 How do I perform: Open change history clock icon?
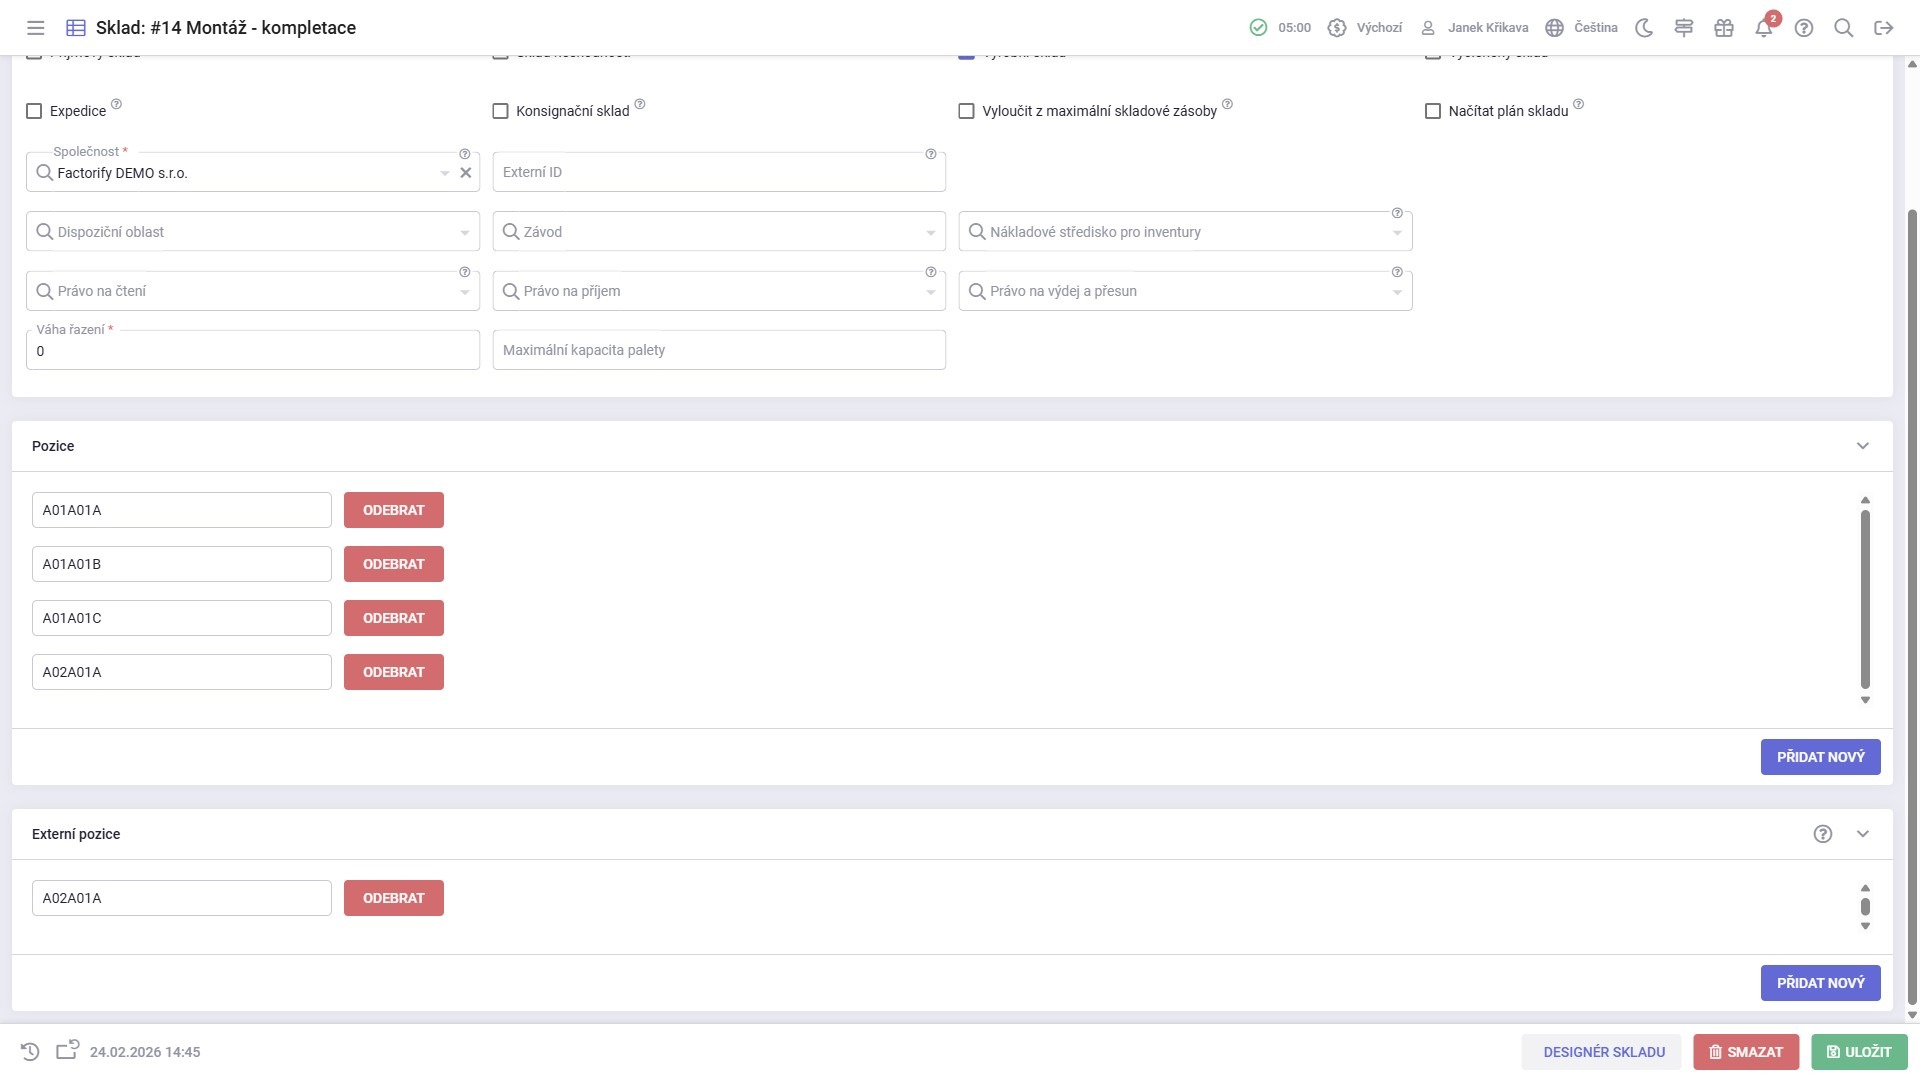[x=30, y=1052]
